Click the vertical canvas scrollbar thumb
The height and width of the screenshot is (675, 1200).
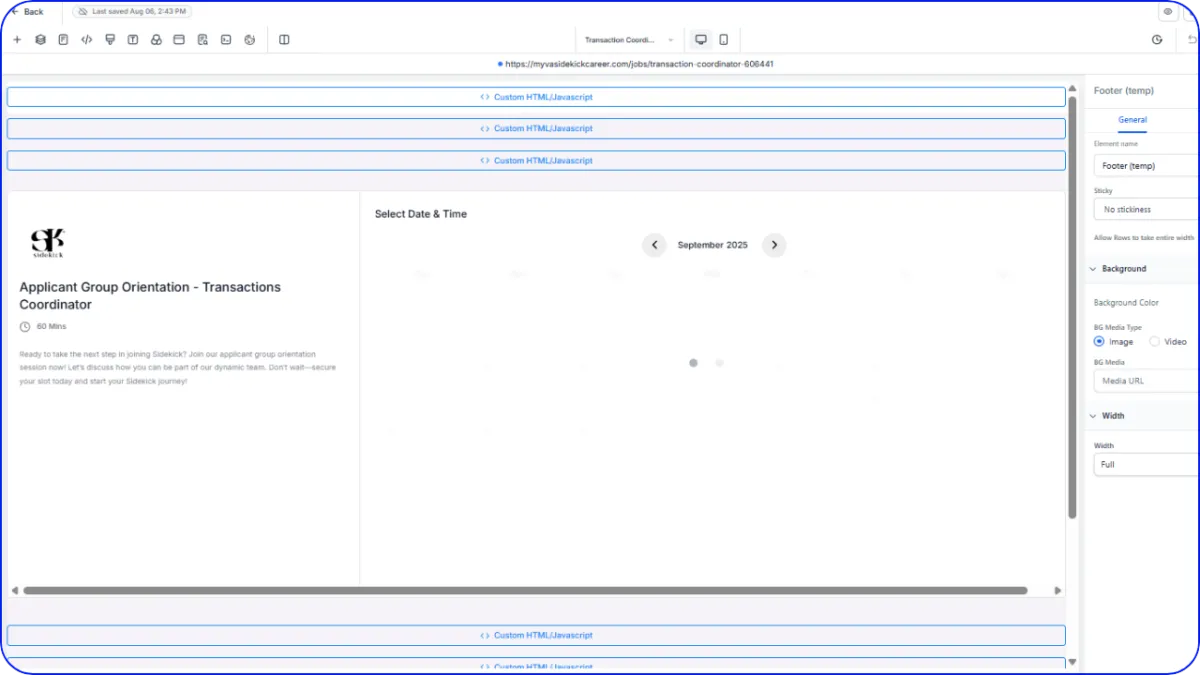click(1072, 307)
